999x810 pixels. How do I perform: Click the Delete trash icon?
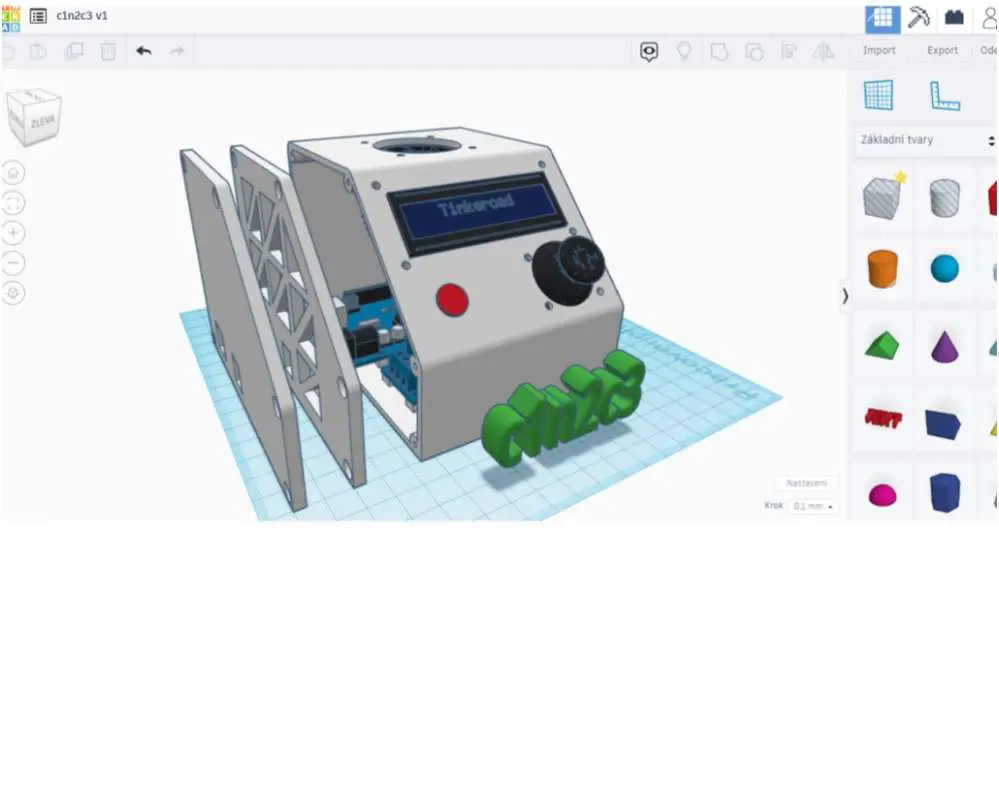108,51
